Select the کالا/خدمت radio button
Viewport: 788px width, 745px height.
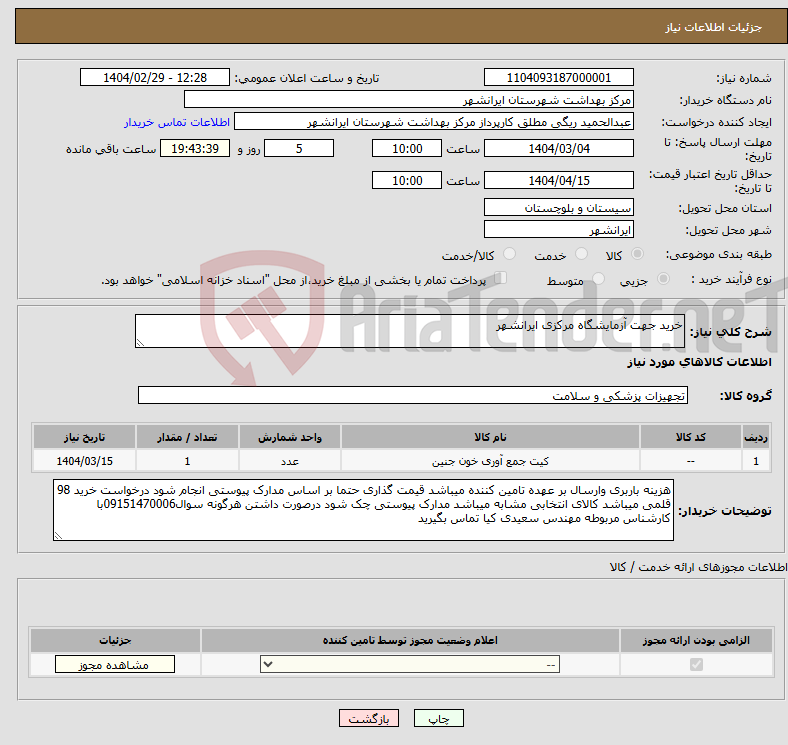(x=510, y=254)
